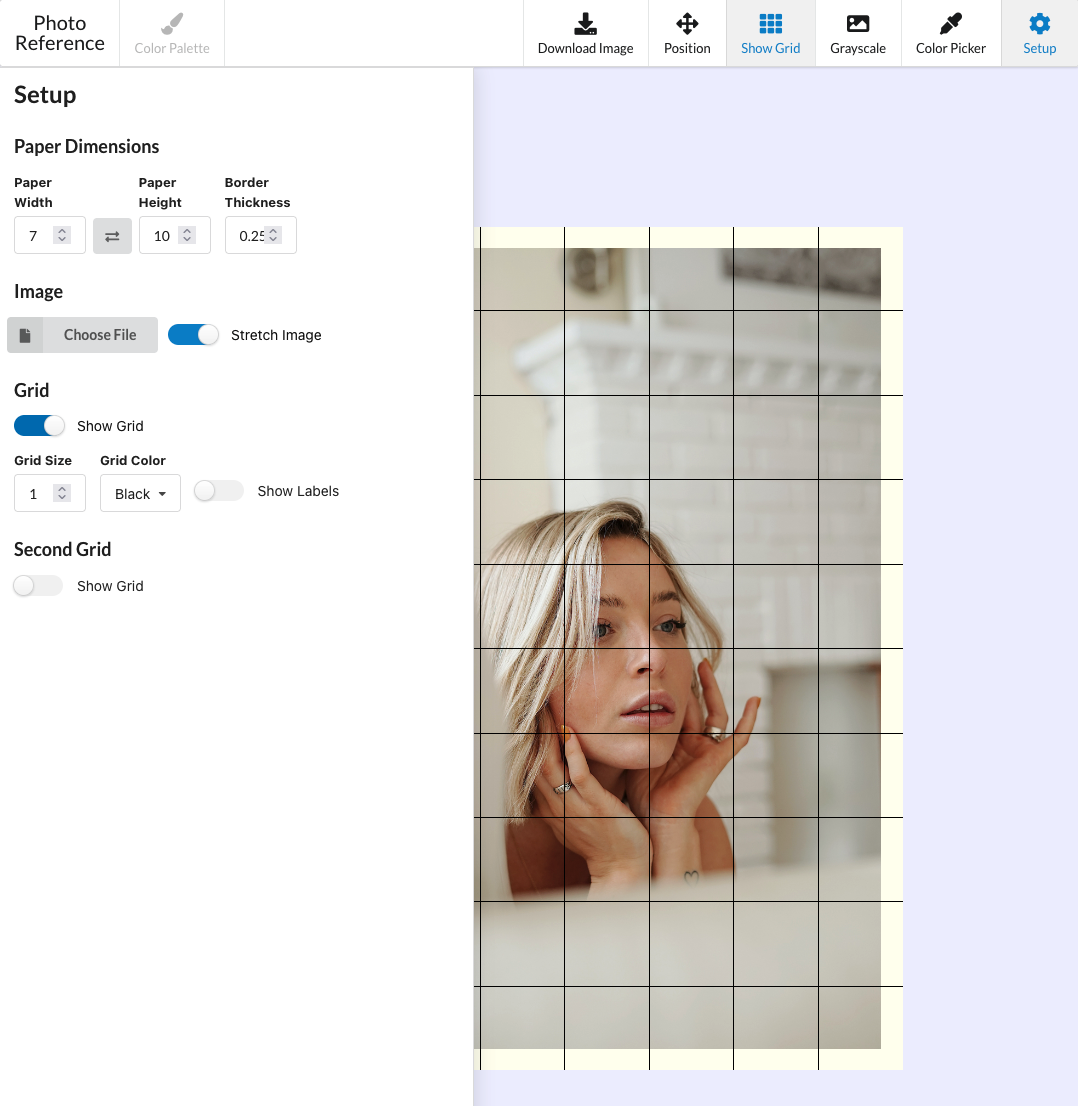1078x1106 pixels.
Task: Go to Photo Reference home
Action: (60, 33)
